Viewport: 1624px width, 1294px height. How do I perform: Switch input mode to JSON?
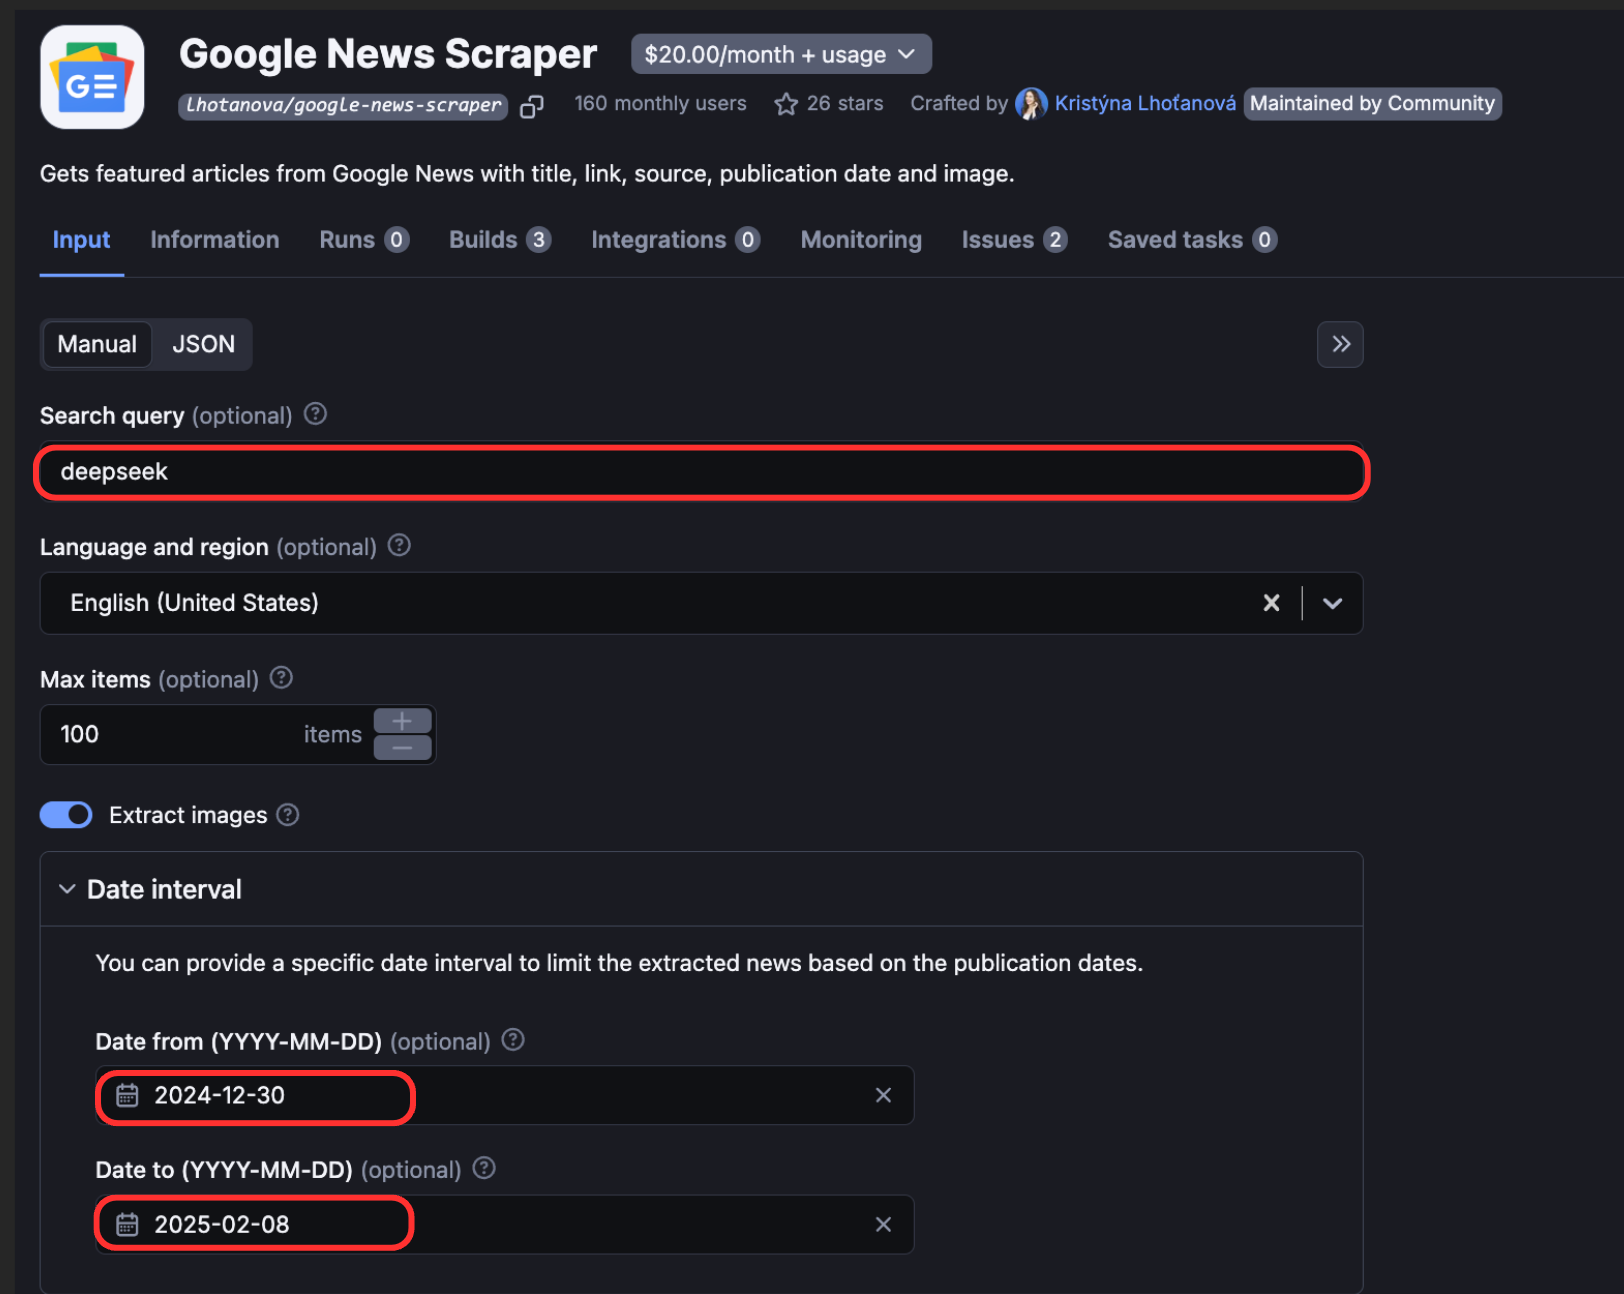coord(203,344)
